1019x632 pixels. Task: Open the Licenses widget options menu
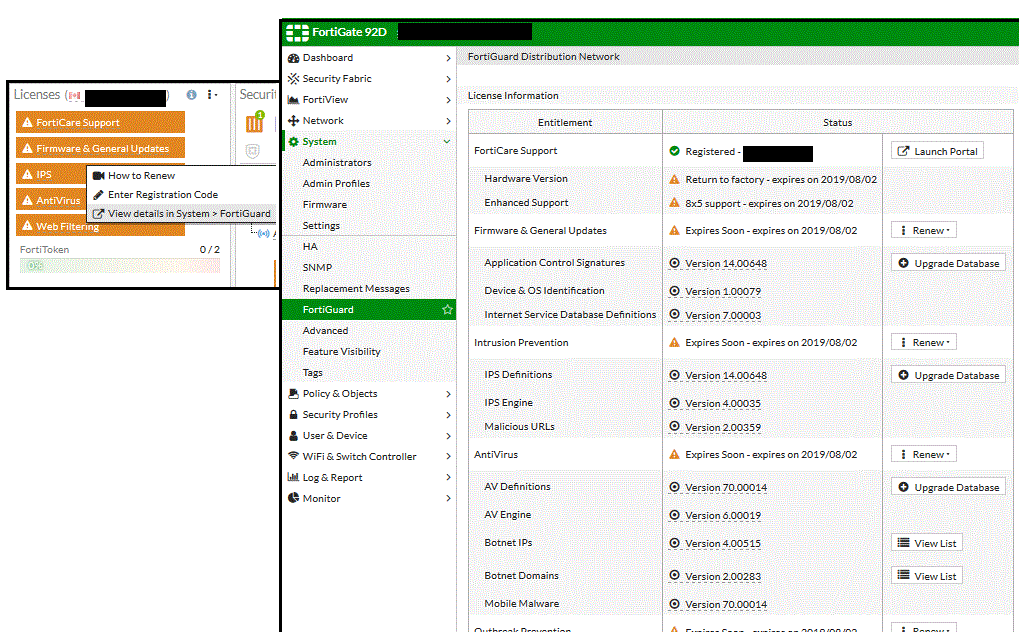pyautogui.click(x=211, y=95)
